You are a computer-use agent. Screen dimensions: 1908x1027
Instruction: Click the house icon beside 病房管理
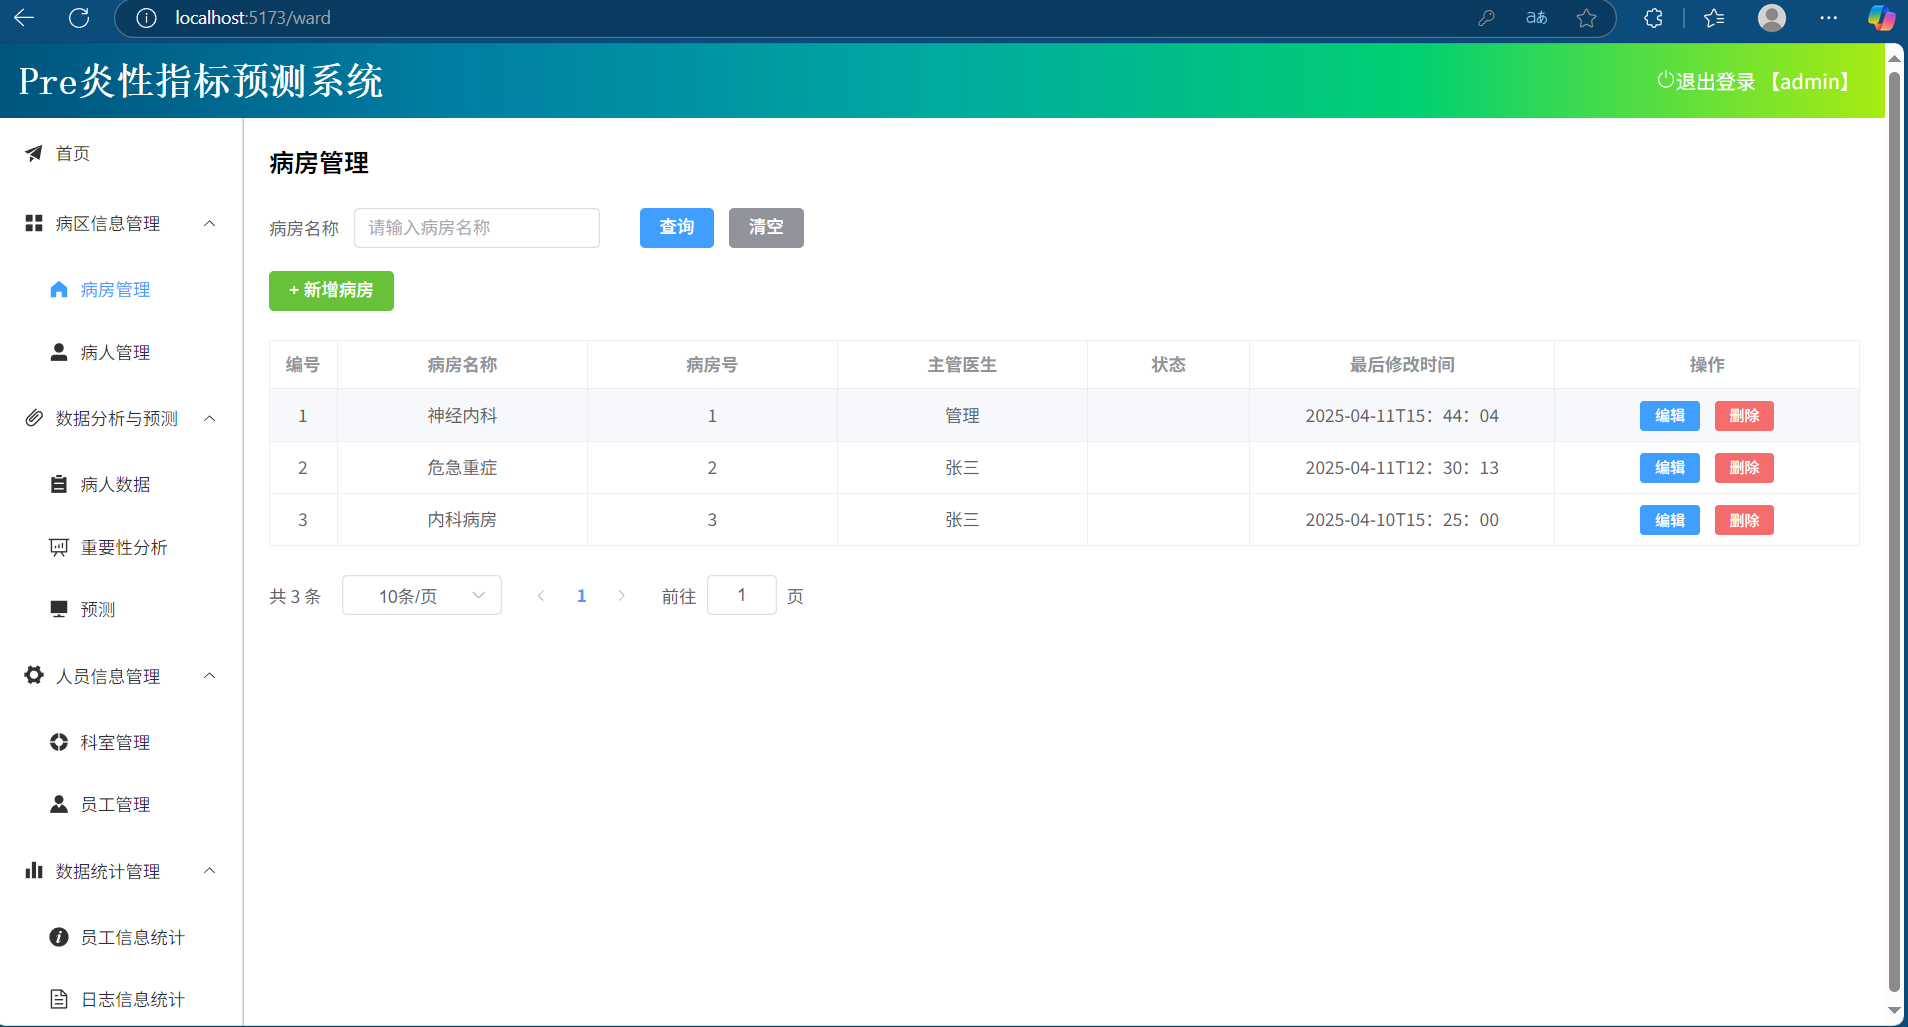tap(59, 290)
